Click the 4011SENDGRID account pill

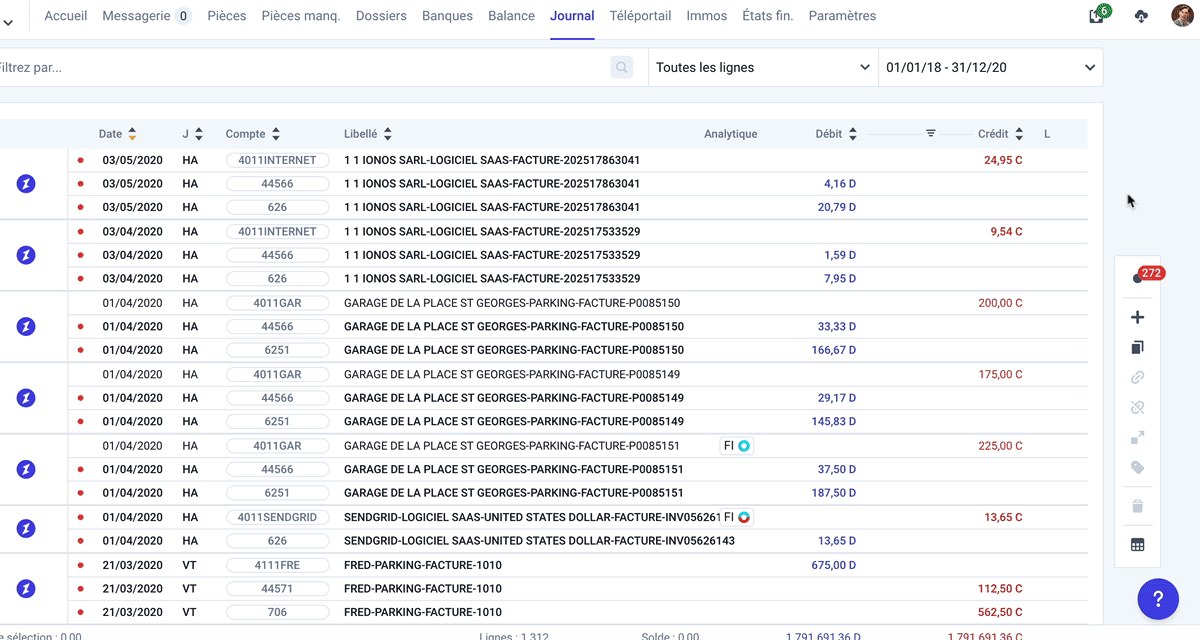coord(277,517)
